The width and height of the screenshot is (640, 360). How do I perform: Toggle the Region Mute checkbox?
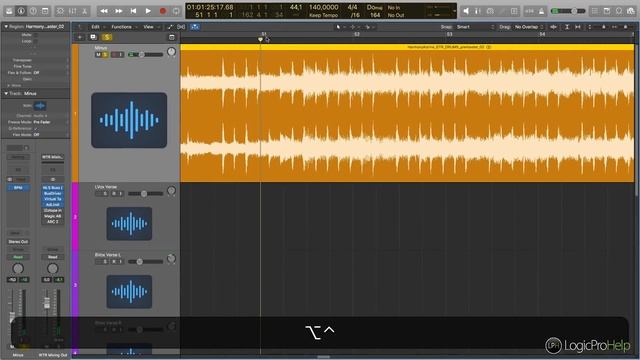coord(36,35)
